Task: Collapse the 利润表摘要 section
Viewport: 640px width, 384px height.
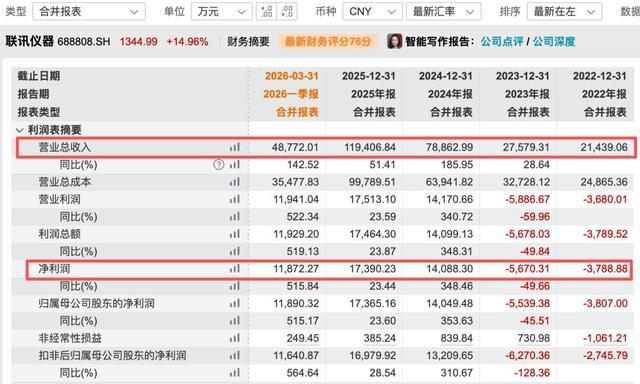Action: (19, 130)
